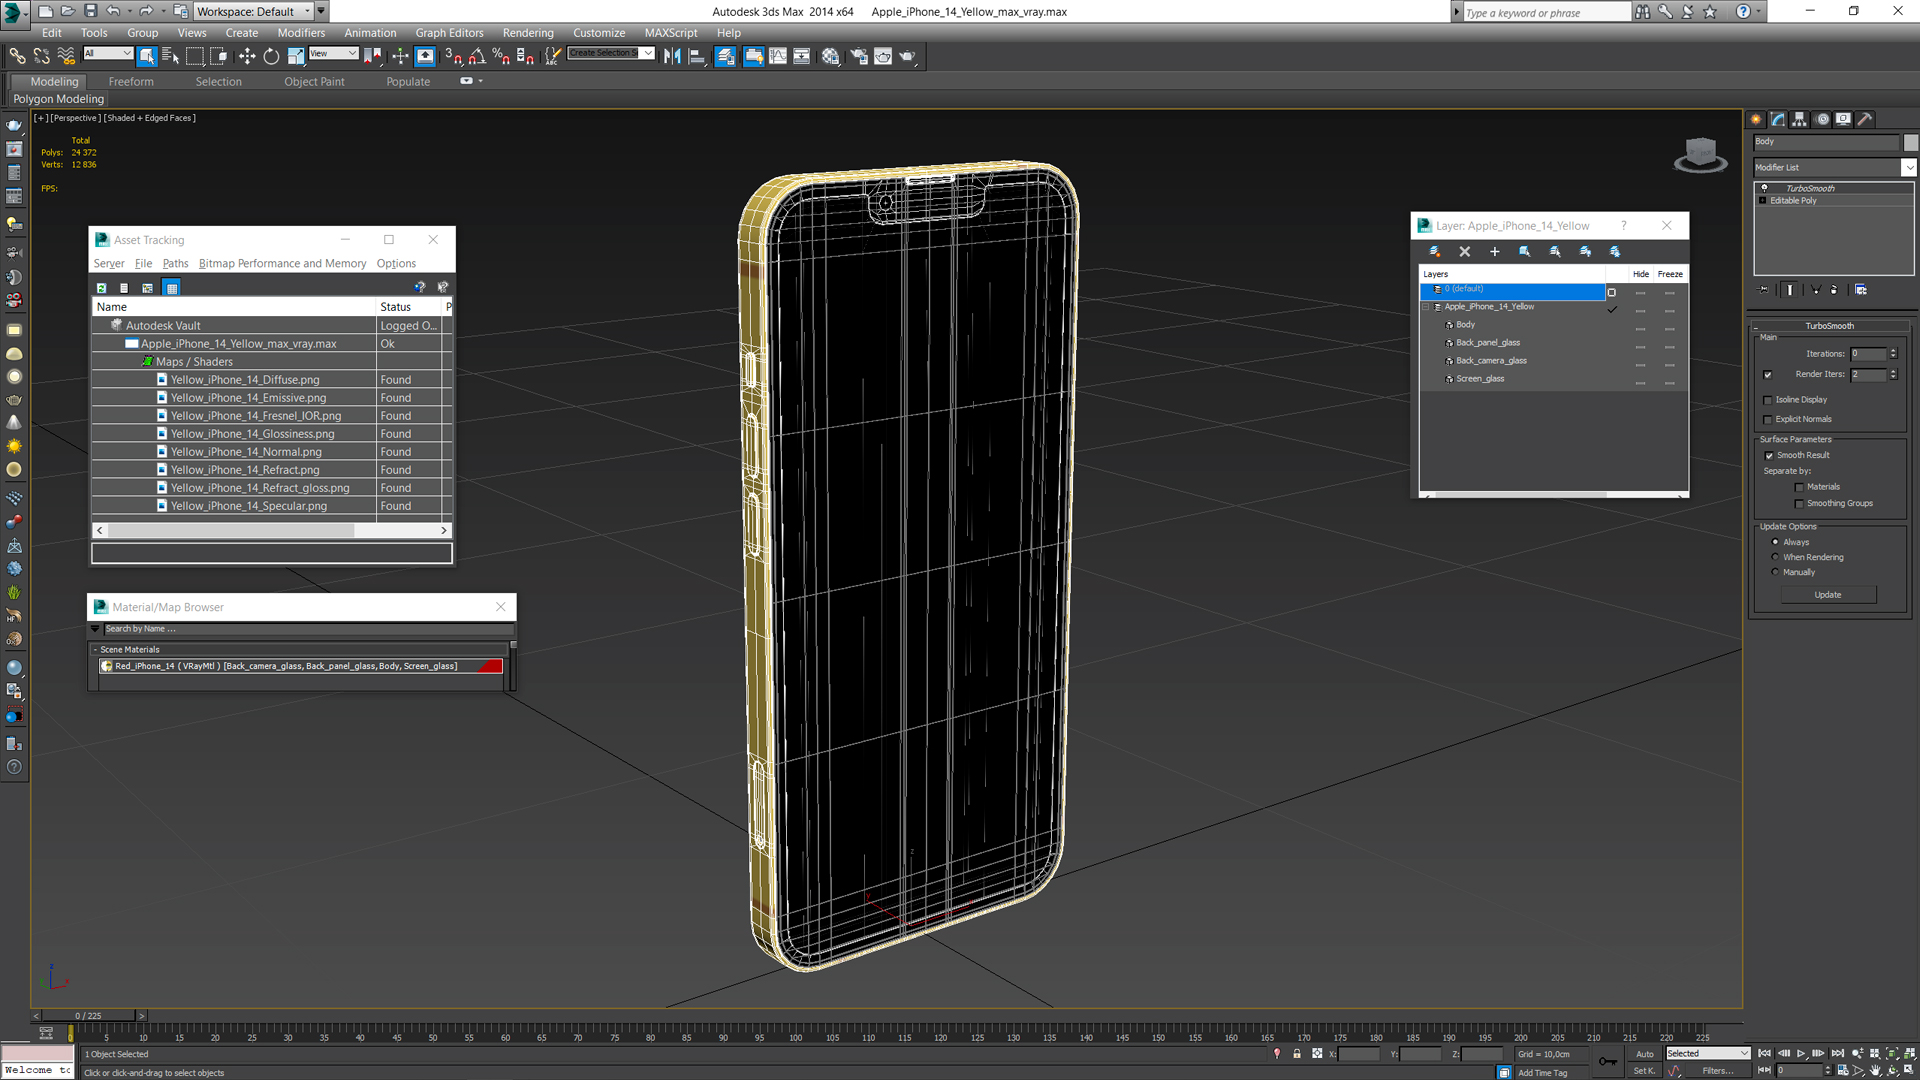
Task: Click Create New Layer icon in Layer dialog
Action: click(x=1434, y=251)
